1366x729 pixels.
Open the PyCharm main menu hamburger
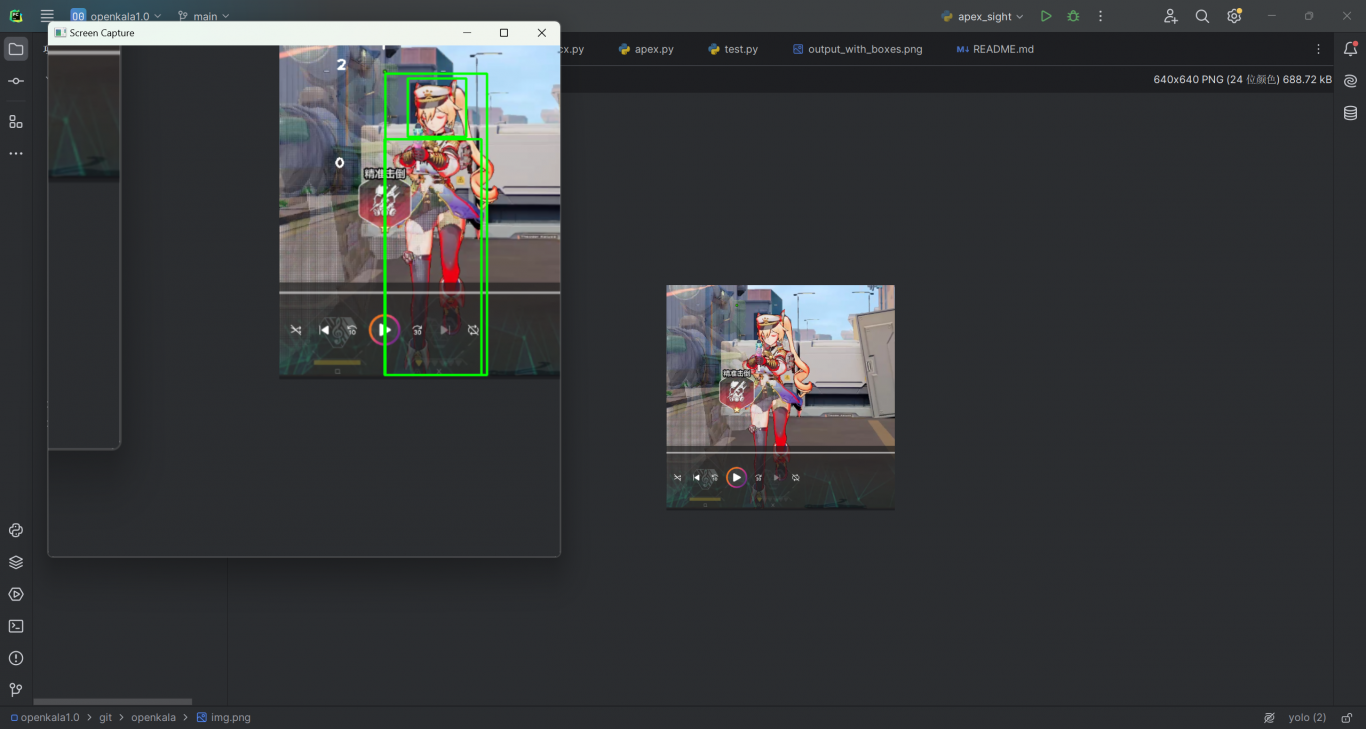pos(47,16)
